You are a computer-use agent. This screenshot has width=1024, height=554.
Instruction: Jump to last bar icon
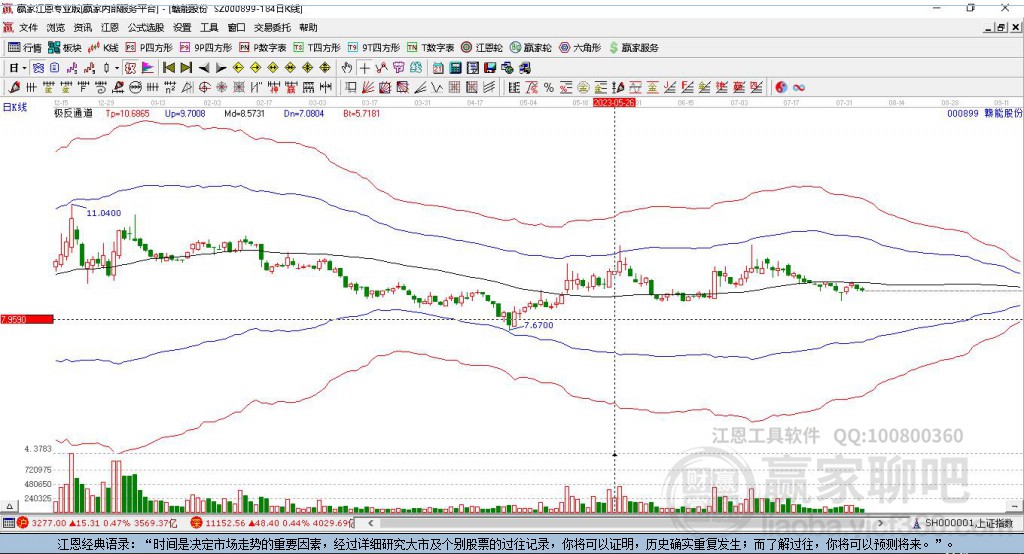[x=186, y=68]
